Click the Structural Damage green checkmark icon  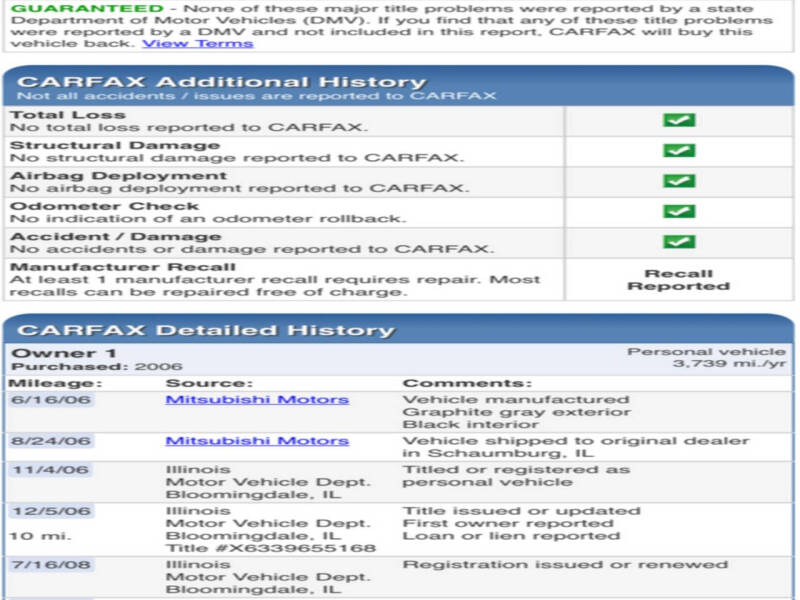pos(679,151)
